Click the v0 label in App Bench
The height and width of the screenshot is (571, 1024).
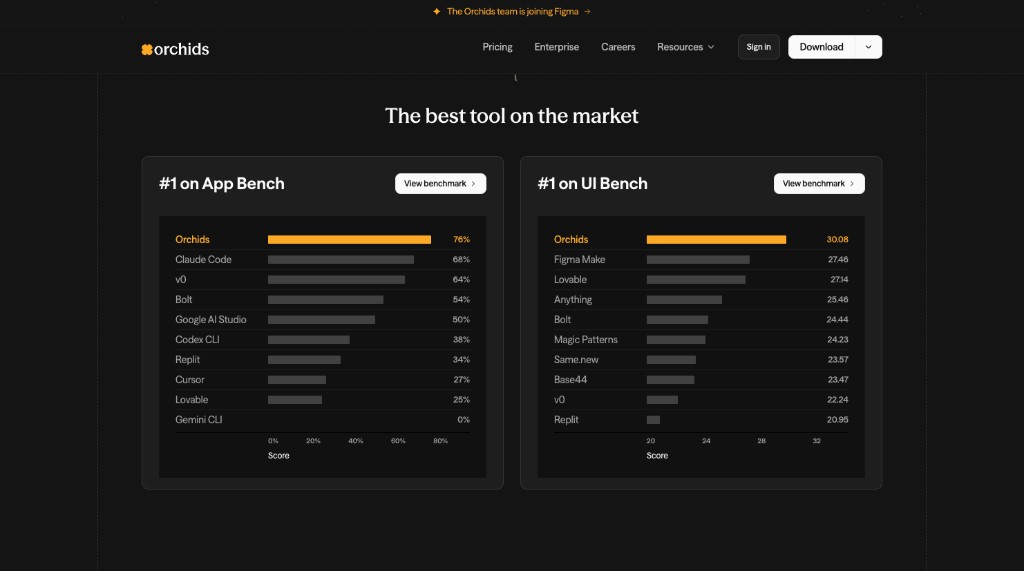181,280
